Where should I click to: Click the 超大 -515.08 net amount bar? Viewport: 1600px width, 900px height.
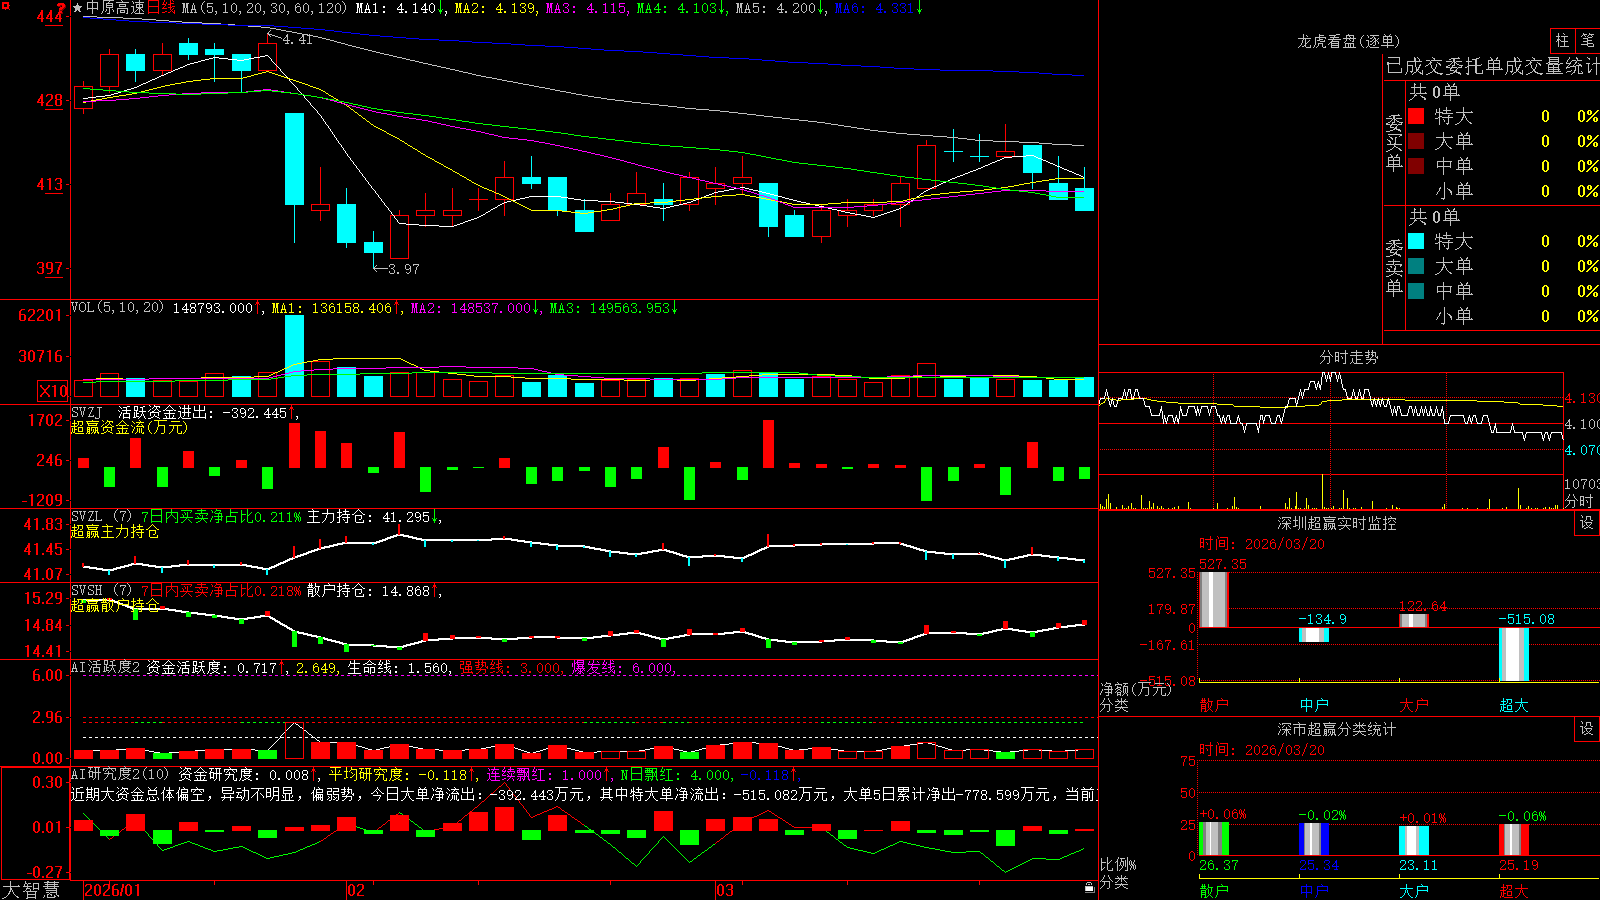(x=1514, y=654)
